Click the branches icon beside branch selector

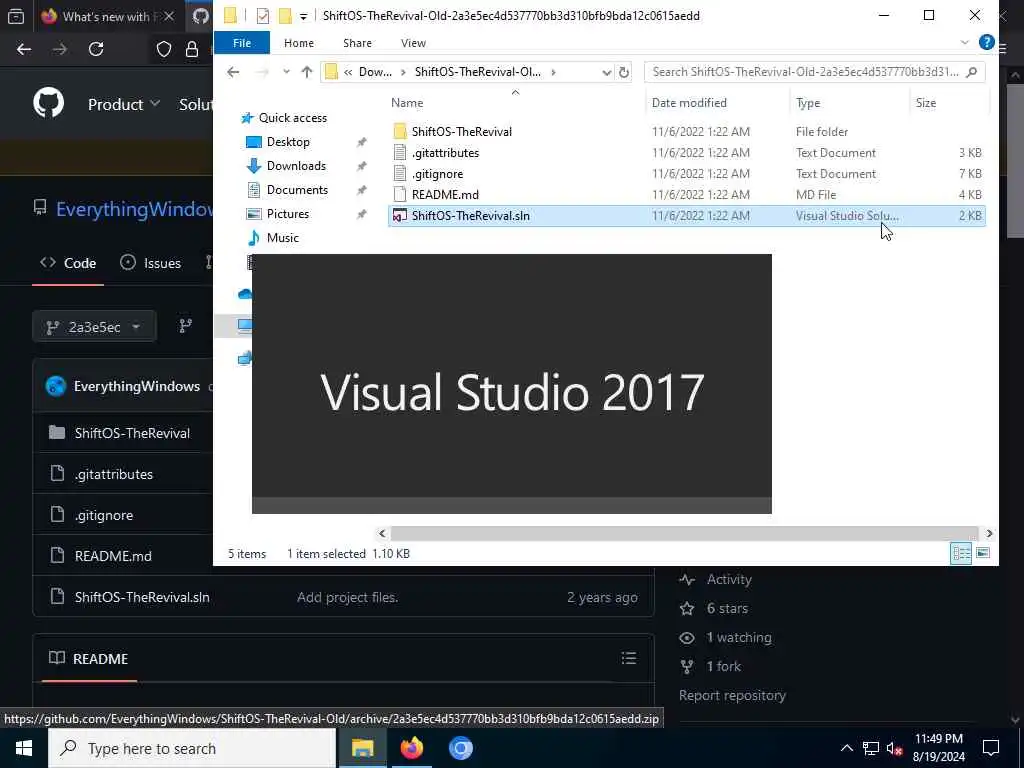coord(186,326)
